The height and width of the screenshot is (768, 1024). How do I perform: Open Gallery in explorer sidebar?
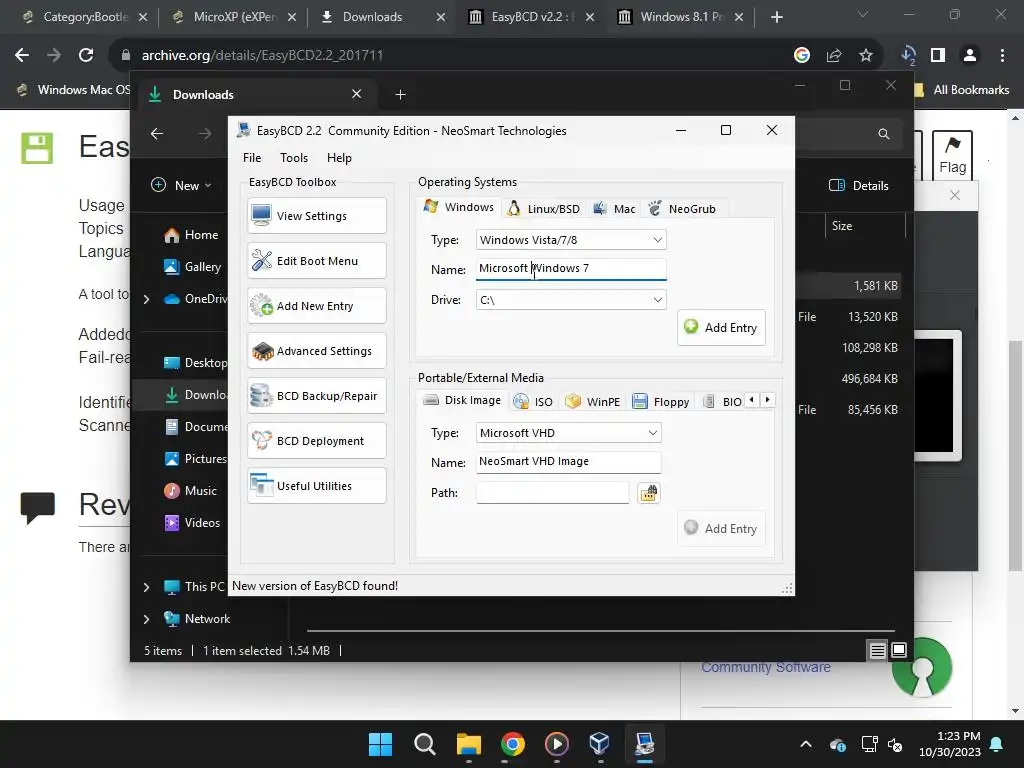coord(192,266)
